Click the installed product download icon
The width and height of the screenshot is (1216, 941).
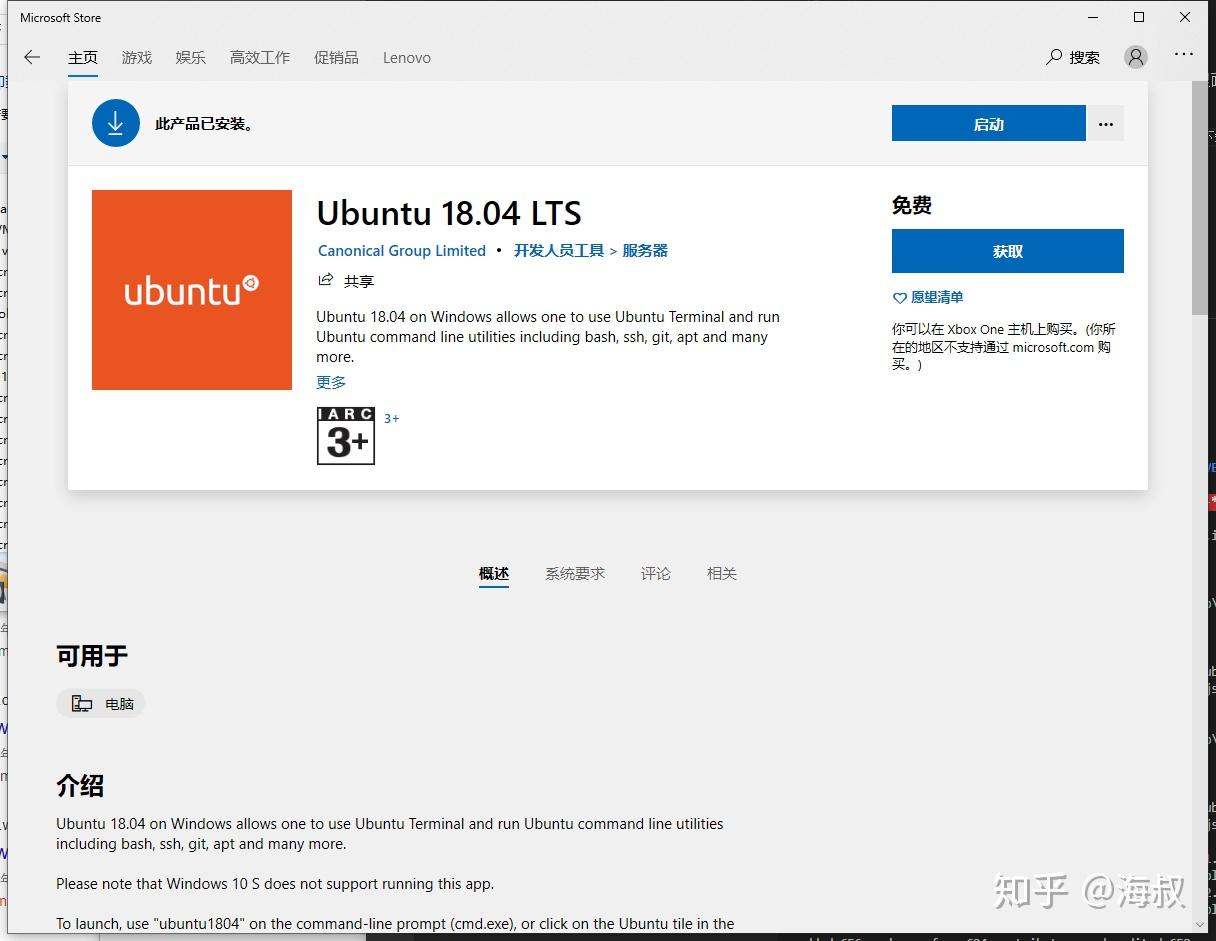pos(115,122)
